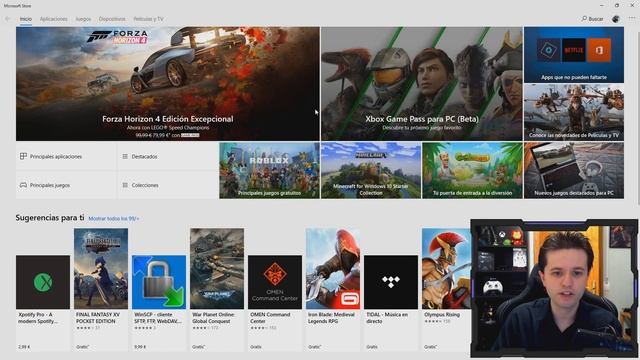Go back with the back arrow
The height and width of the screenshot is (360, 640).
point(7,19)
